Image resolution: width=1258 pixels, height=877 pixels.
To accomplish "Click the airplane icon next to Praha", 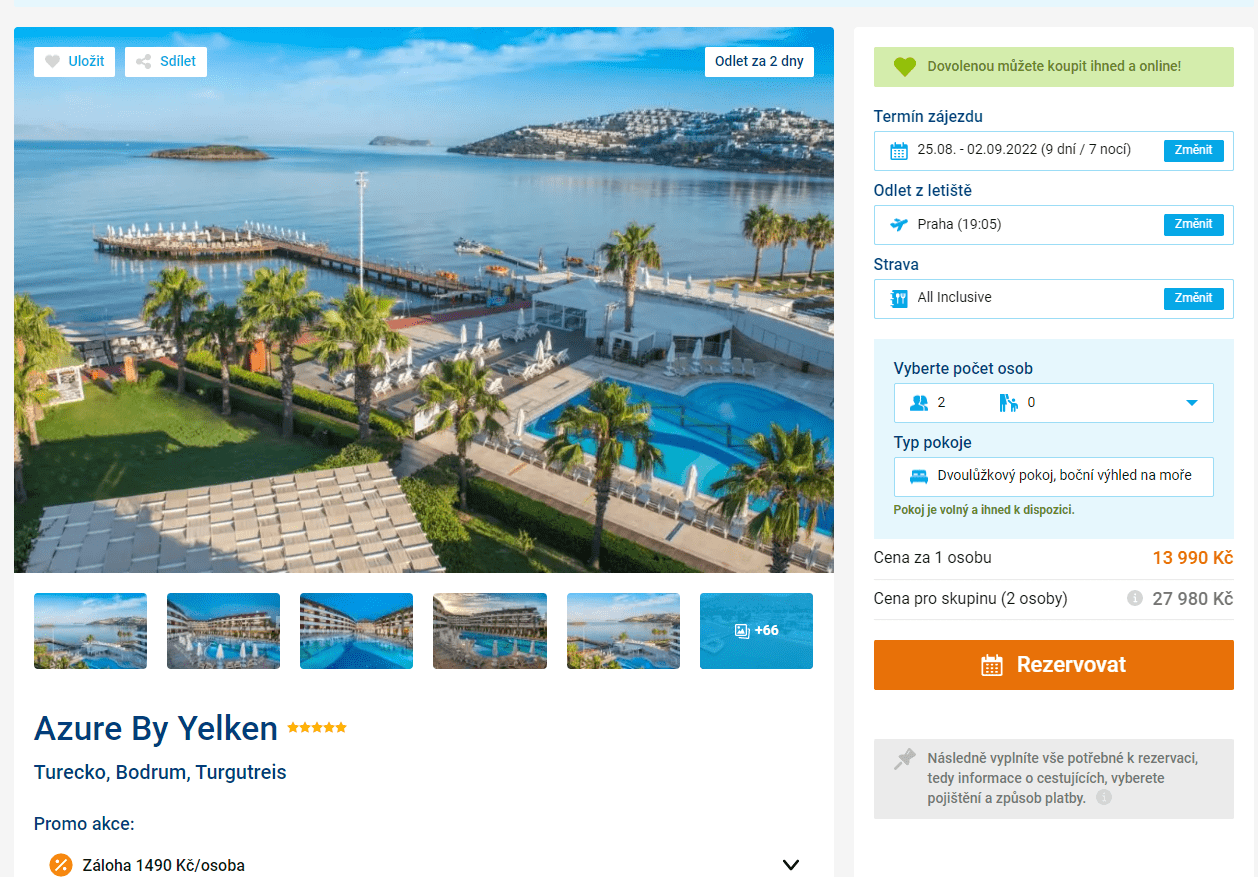I will point(899,224).
